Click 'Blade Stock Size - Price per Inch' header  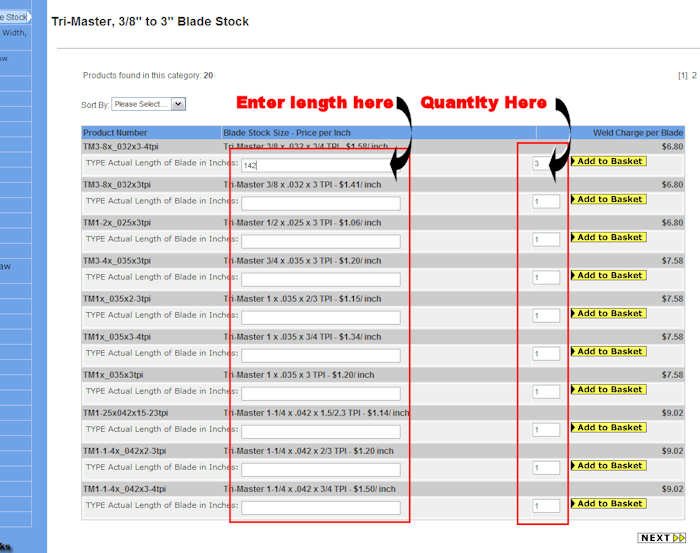pyautogui.click(x=287, y=133)
